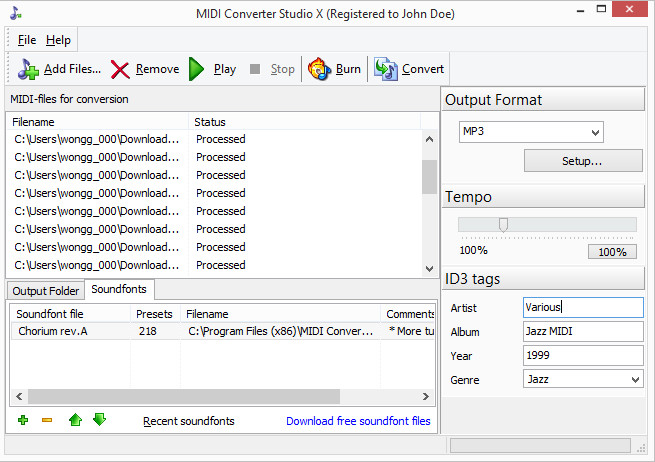This screenshot has width=655, height=462.
Task: Click the soundfont list scroll right arrow
Action: point(426,396)
